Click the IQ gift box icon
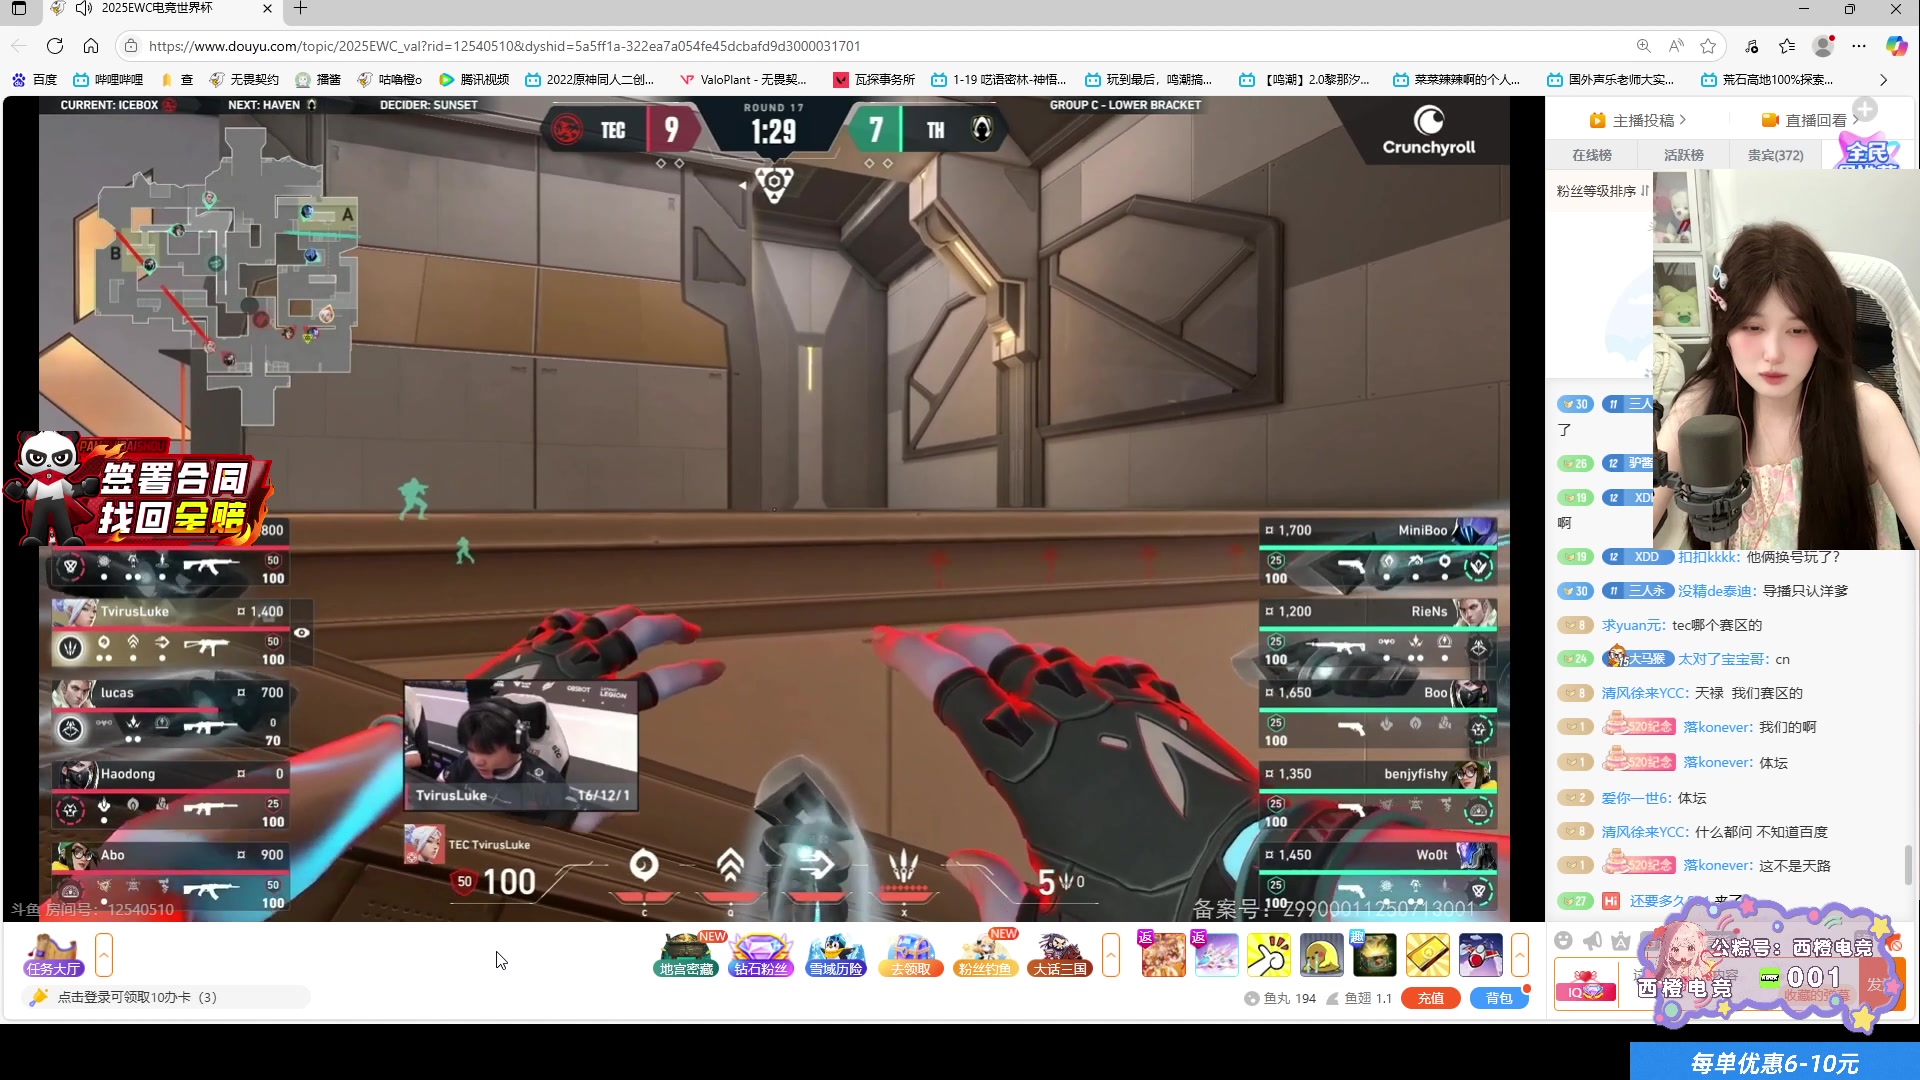Screen dimensions: 1920x1080 [x=1586, y=984]
